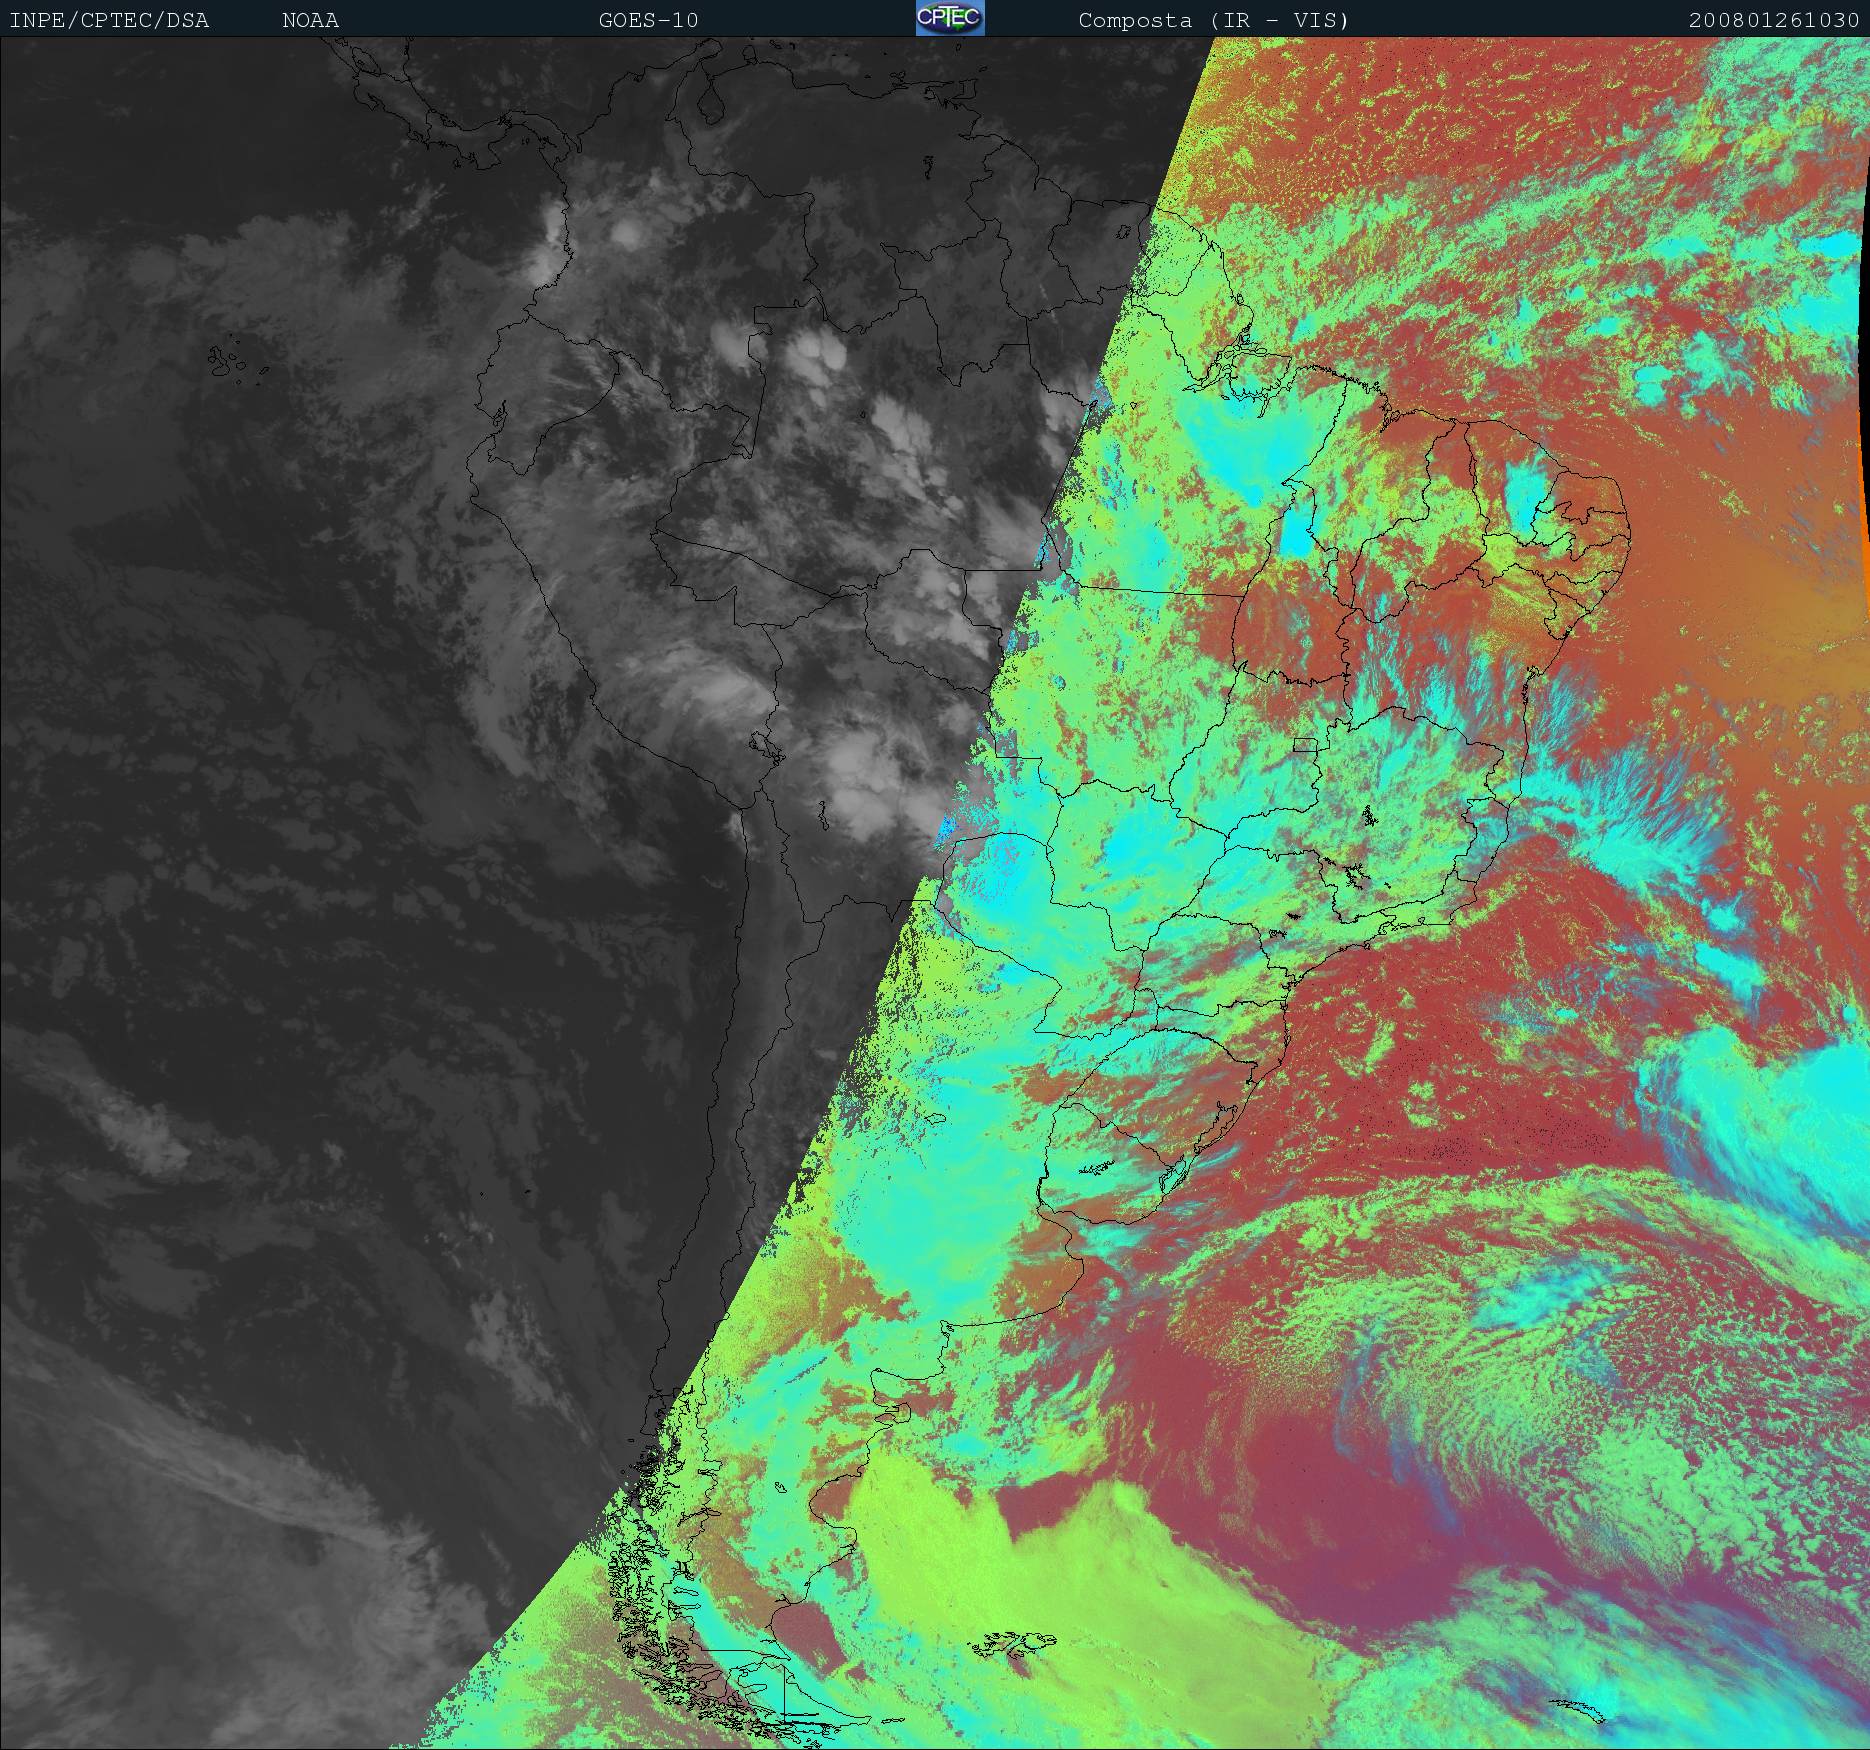Select the Lake Titicaca outline

pos(764,747)
